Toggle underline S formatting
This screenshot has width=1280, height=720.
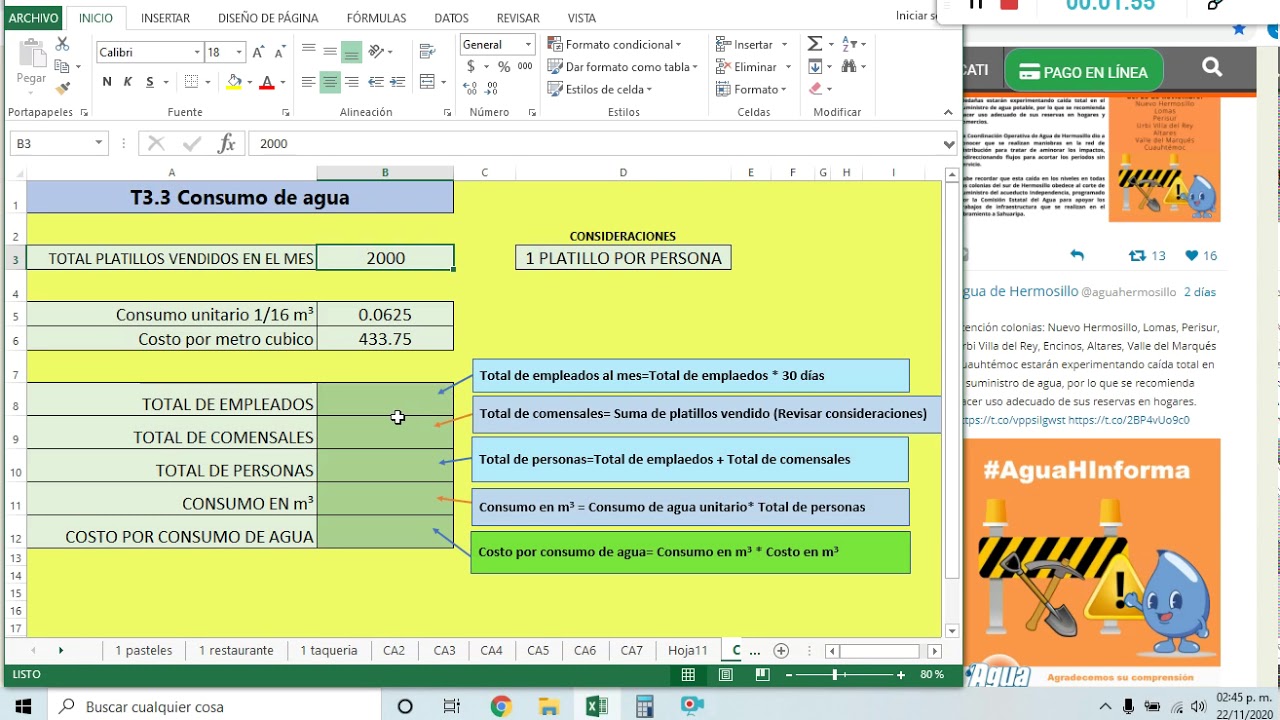tap(150, 82)
